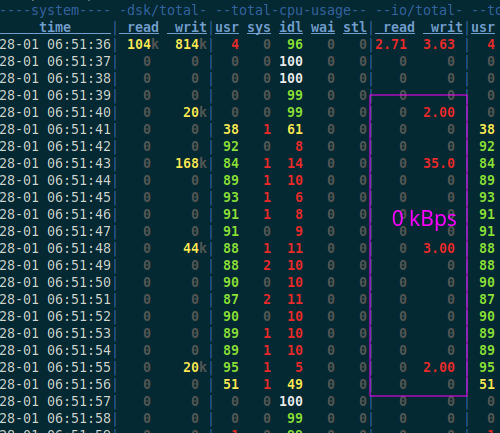
Task: Select 2.00 in the 06:51:55 row
Action: point(439,367)
